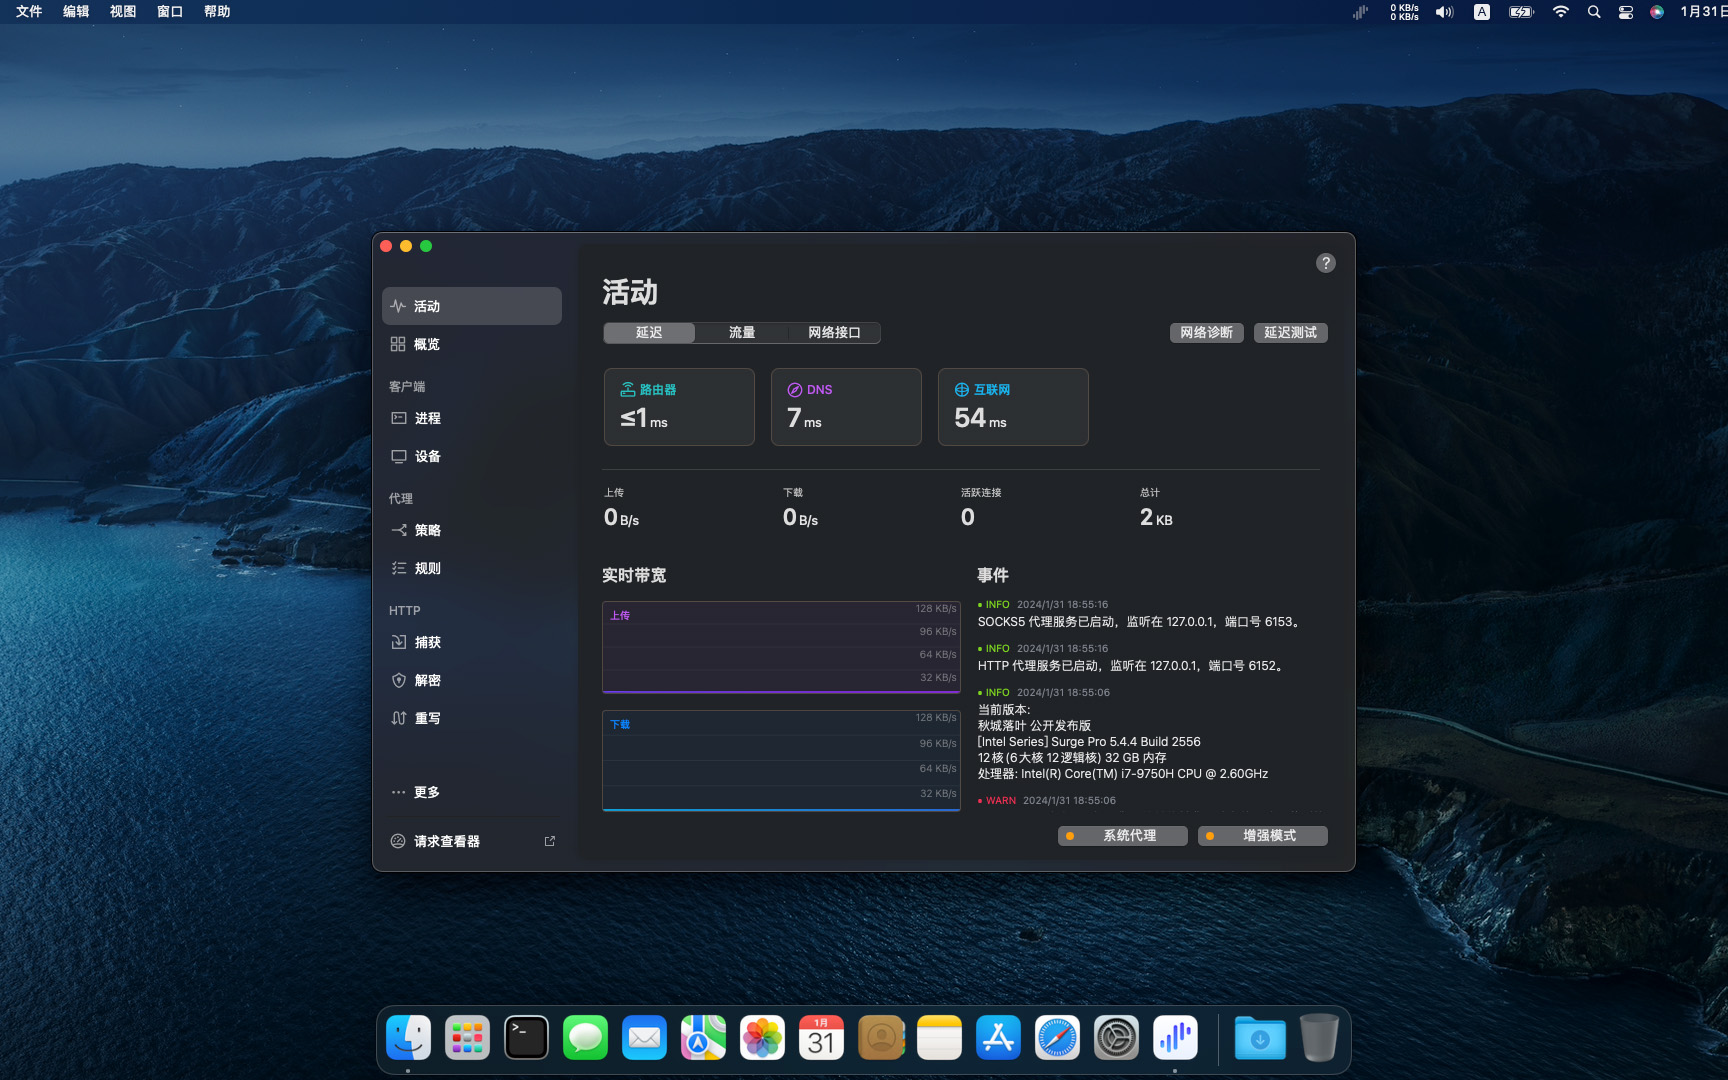Open Mail from the Dock
Image resolution: width=1728 pixels, height=1080 pixels.
pos(644,1038)
